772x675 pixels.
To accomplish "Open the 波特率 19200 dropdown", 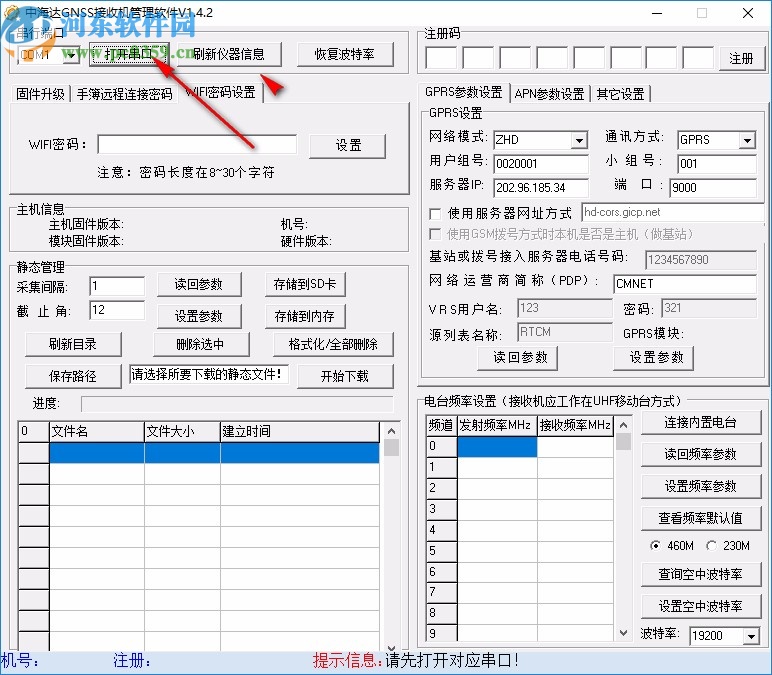I will click(751, 637).
